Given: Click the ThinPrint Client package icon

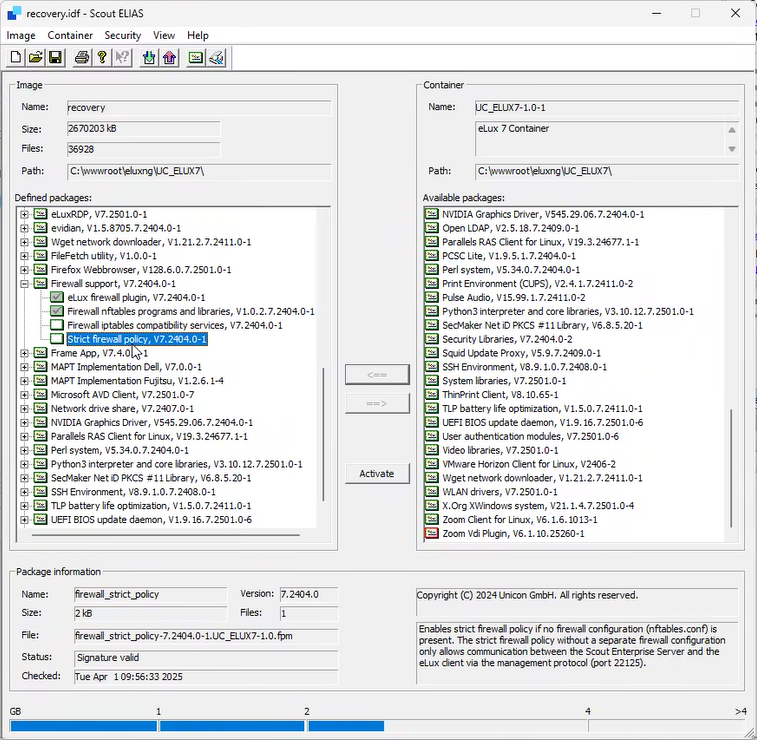Looking at the screenshot, I should click(x=431, y=394).
